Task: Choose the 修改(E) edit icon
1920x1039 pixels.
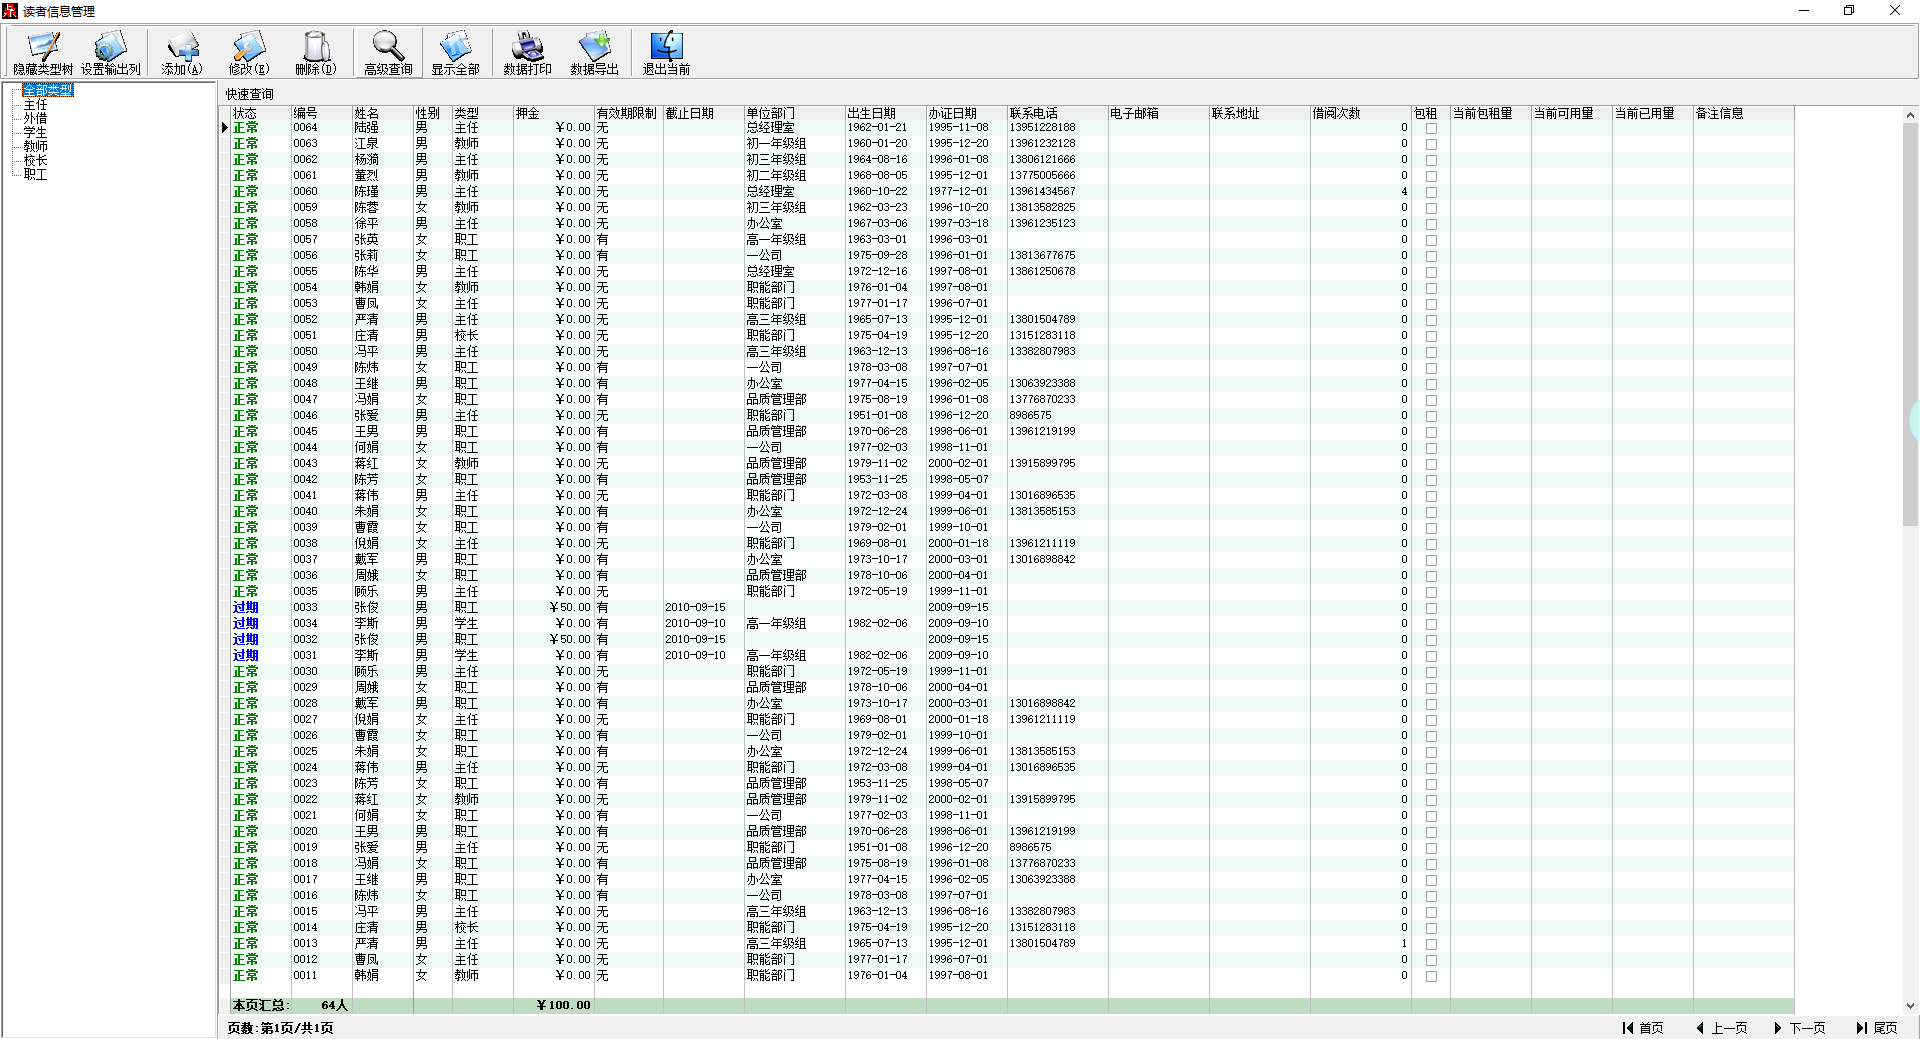Action: pyautogui.click(x=249, y=53)
